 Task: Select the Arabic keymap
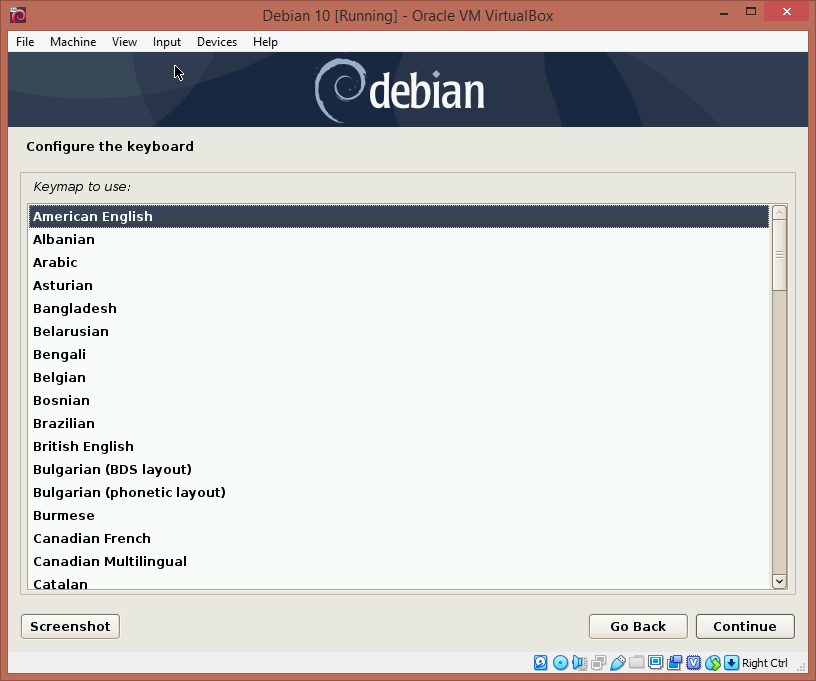(399, 262)
